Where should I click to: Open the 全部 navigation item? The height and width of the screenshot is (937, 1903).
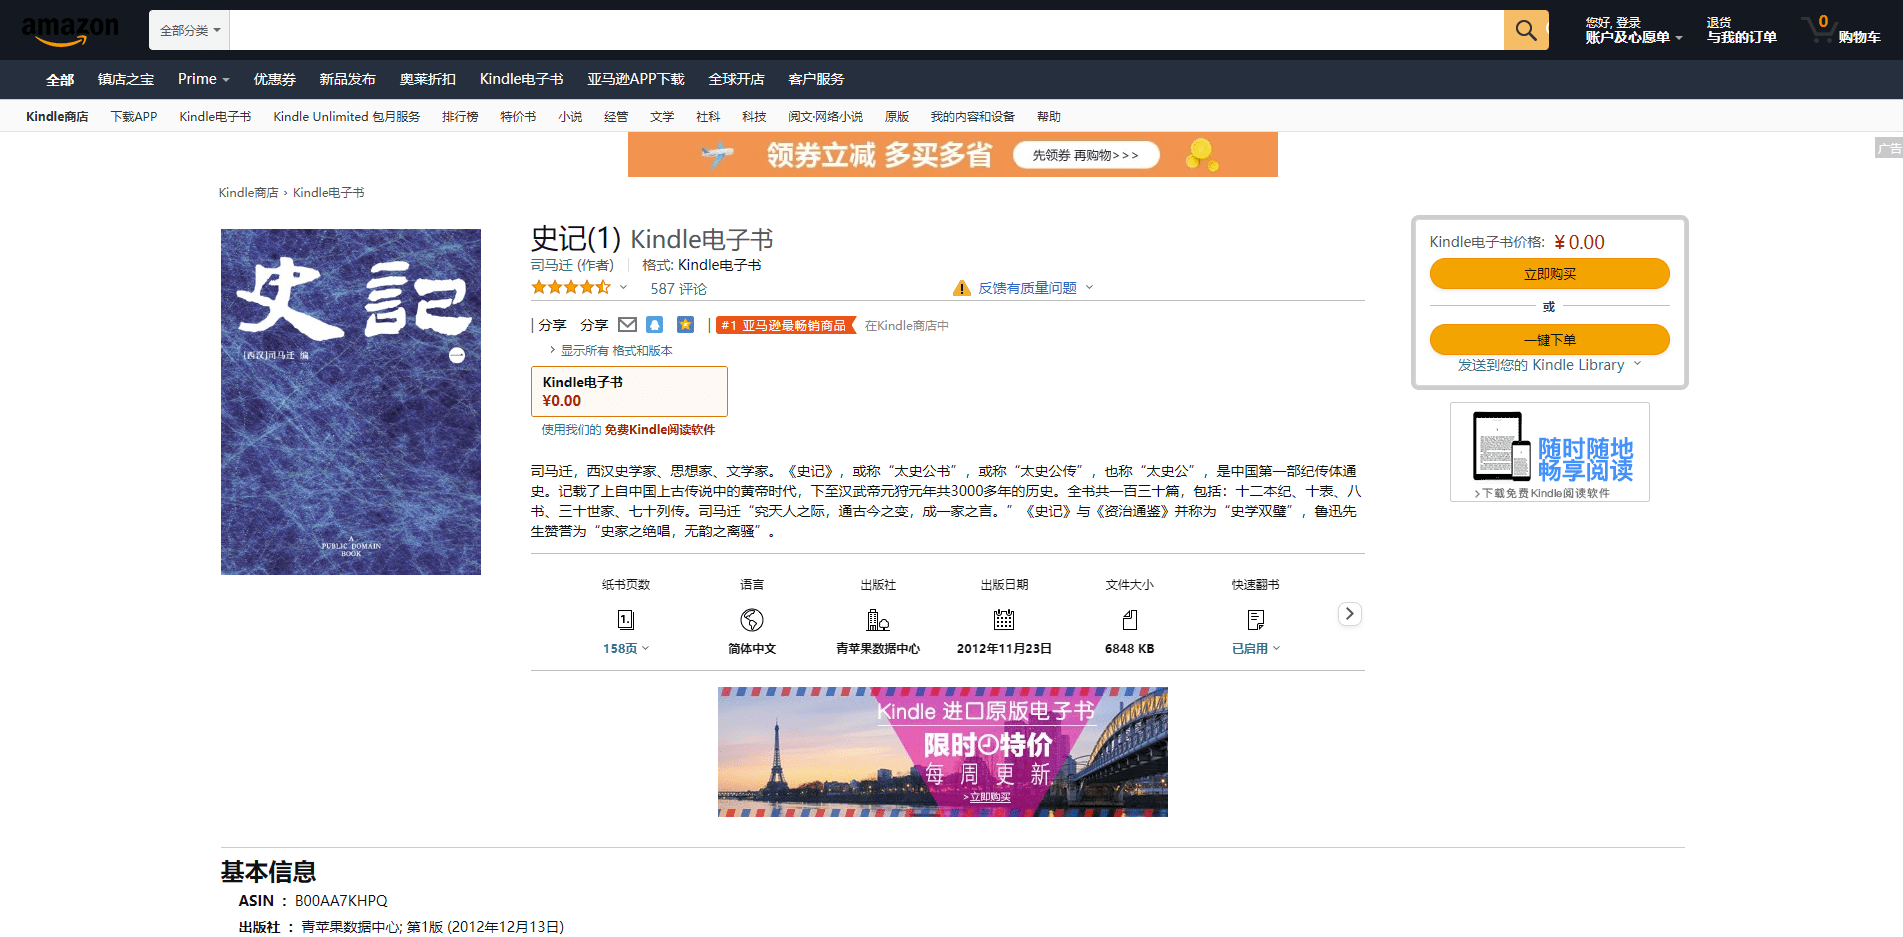point(60,80)
